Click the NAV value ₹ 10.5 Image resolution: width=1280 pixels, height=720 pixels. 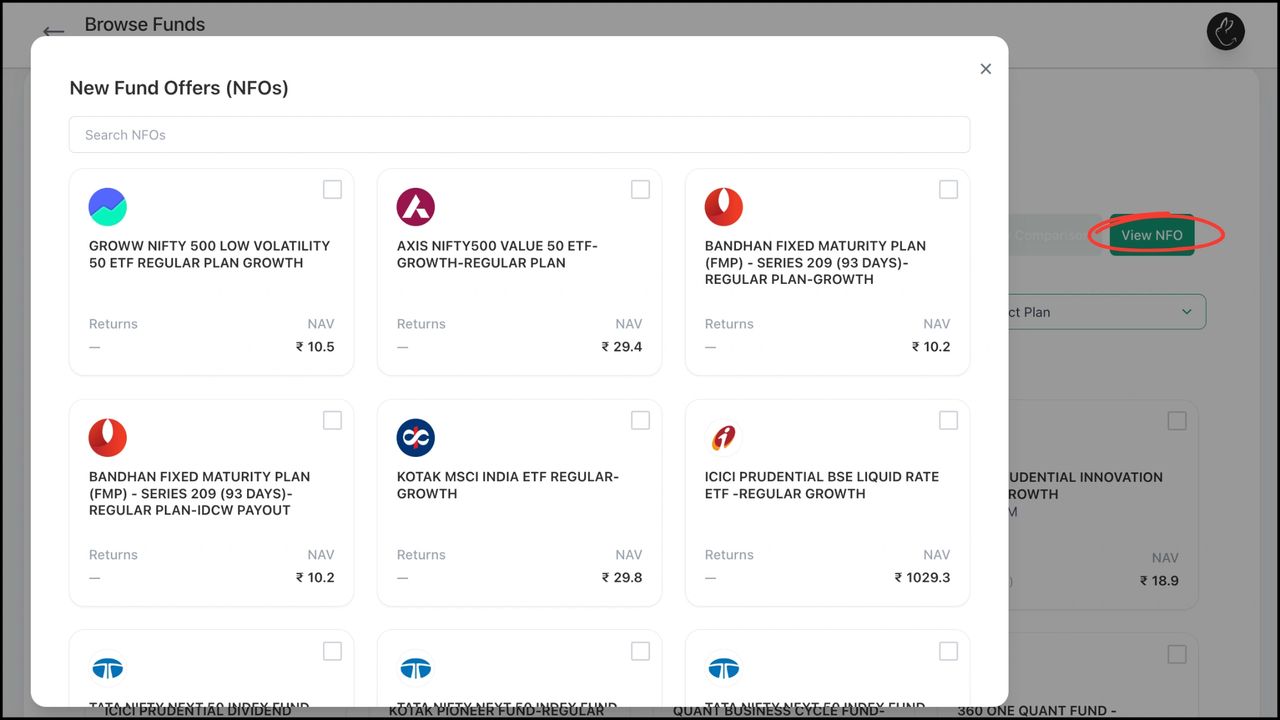tap(315, 347)
